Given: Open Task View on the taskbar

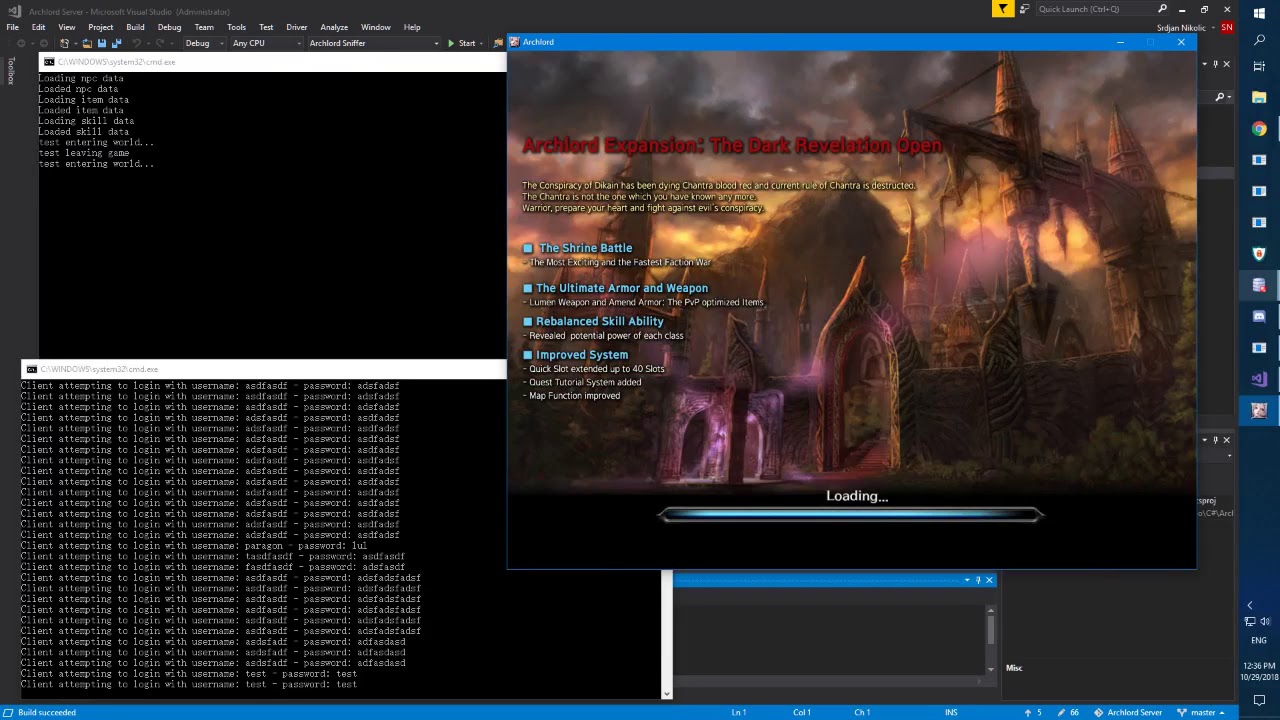Looking at the screenshot, I should (x=1259, y=66).
